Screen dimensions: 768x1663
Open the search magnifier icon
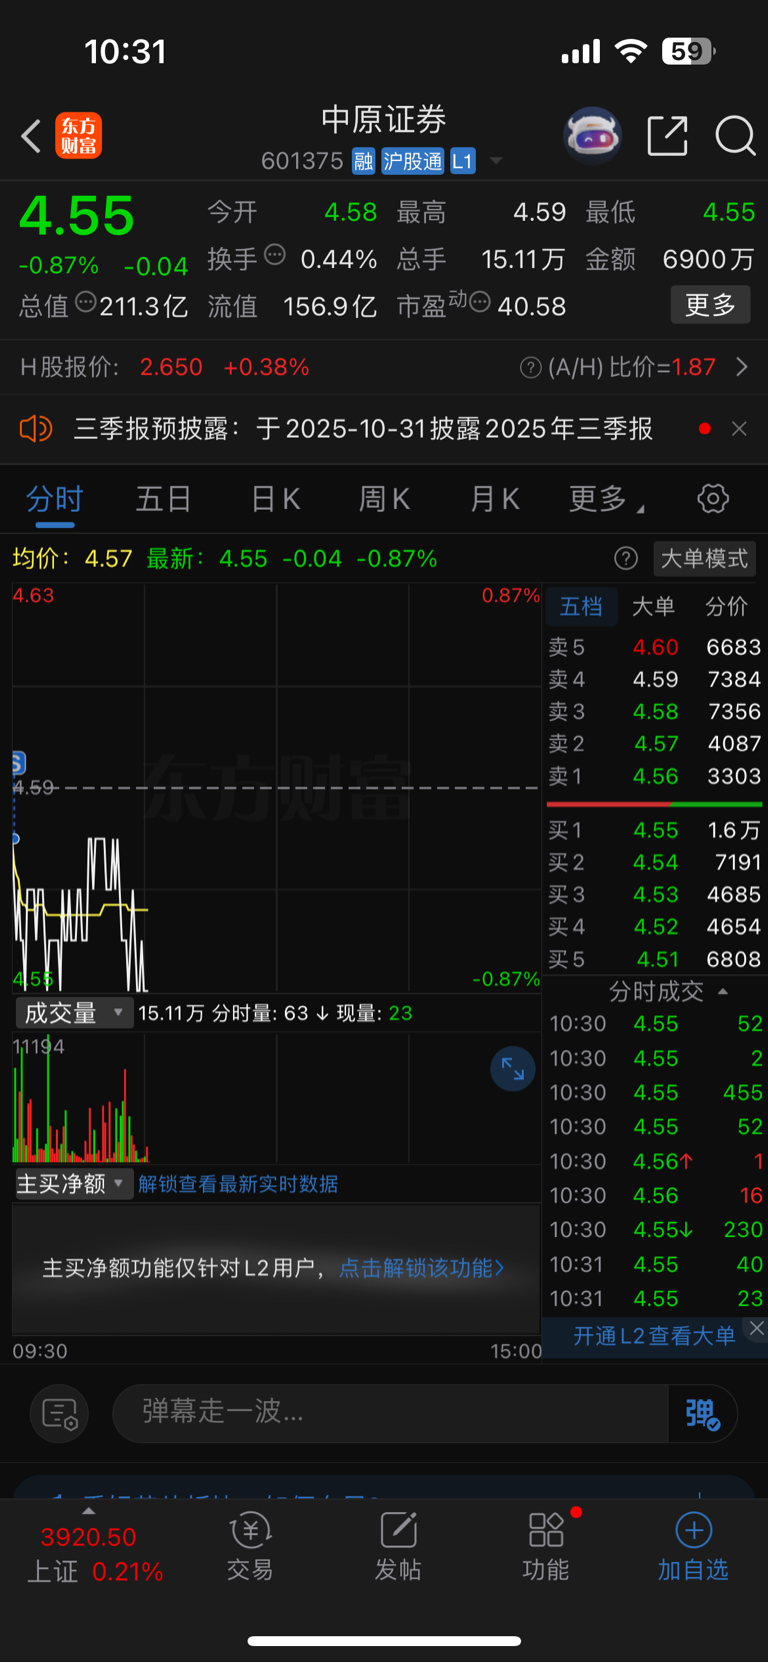point(735,135)
